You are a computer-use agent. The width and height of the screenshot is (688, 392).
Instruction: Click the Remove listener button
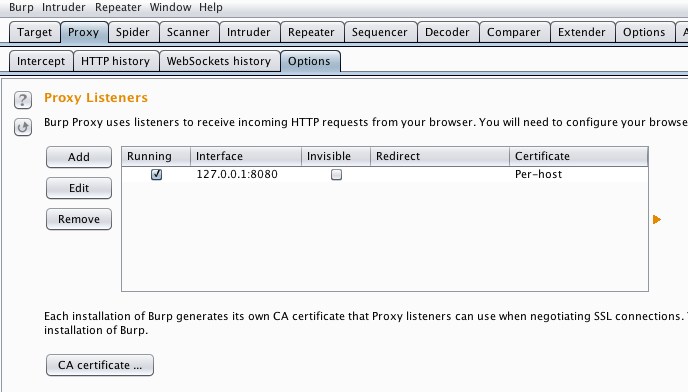pyautogui.click(x=79, y=219)
